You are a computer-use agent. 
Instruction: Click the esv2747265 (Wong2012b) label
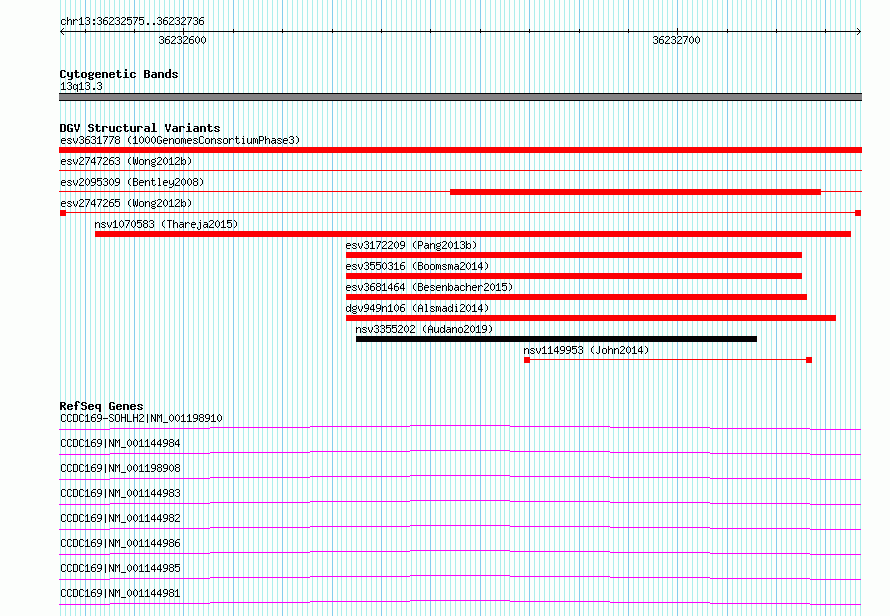point(126,203)
